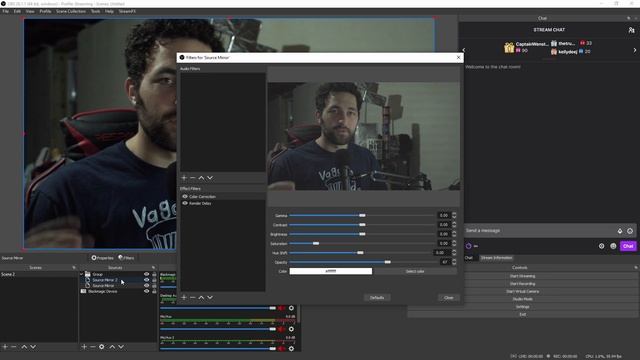Add a scene with plus icon
The height and width of the screenshot is (360, 640).
pos(5,347)
